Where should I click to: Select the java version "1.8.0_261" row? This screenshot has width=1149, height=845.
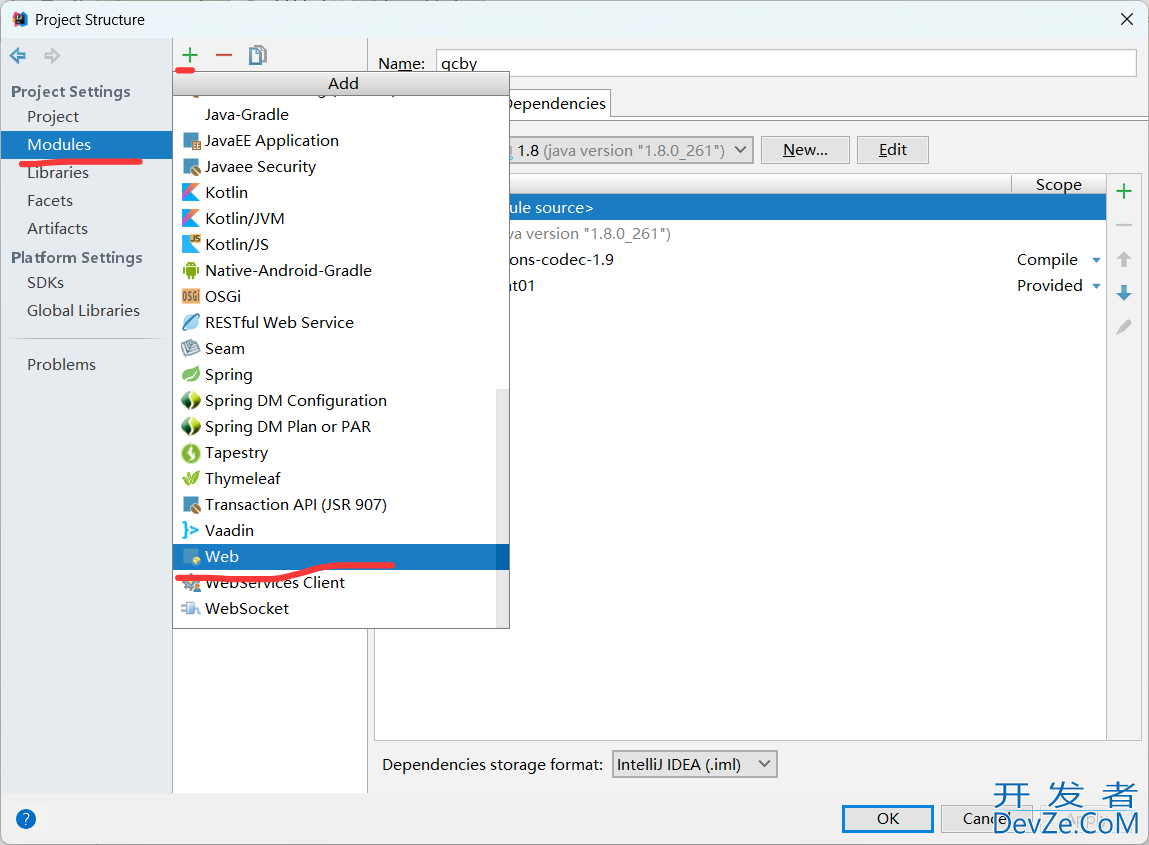coord(807,234)
